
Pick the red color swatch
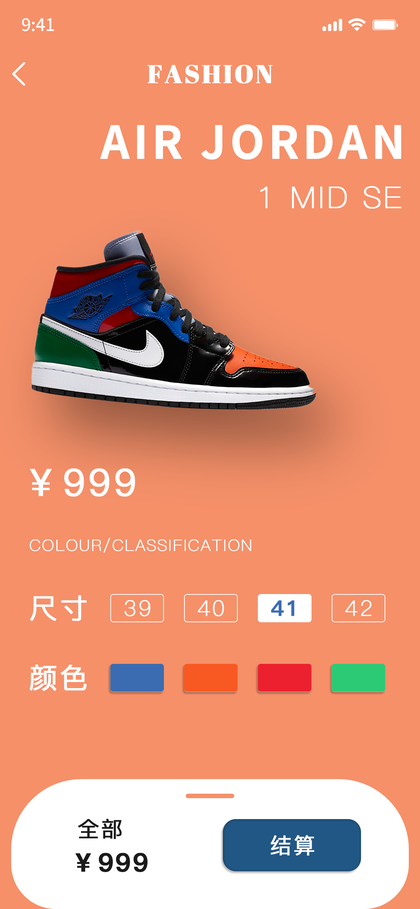pos(284,678)
